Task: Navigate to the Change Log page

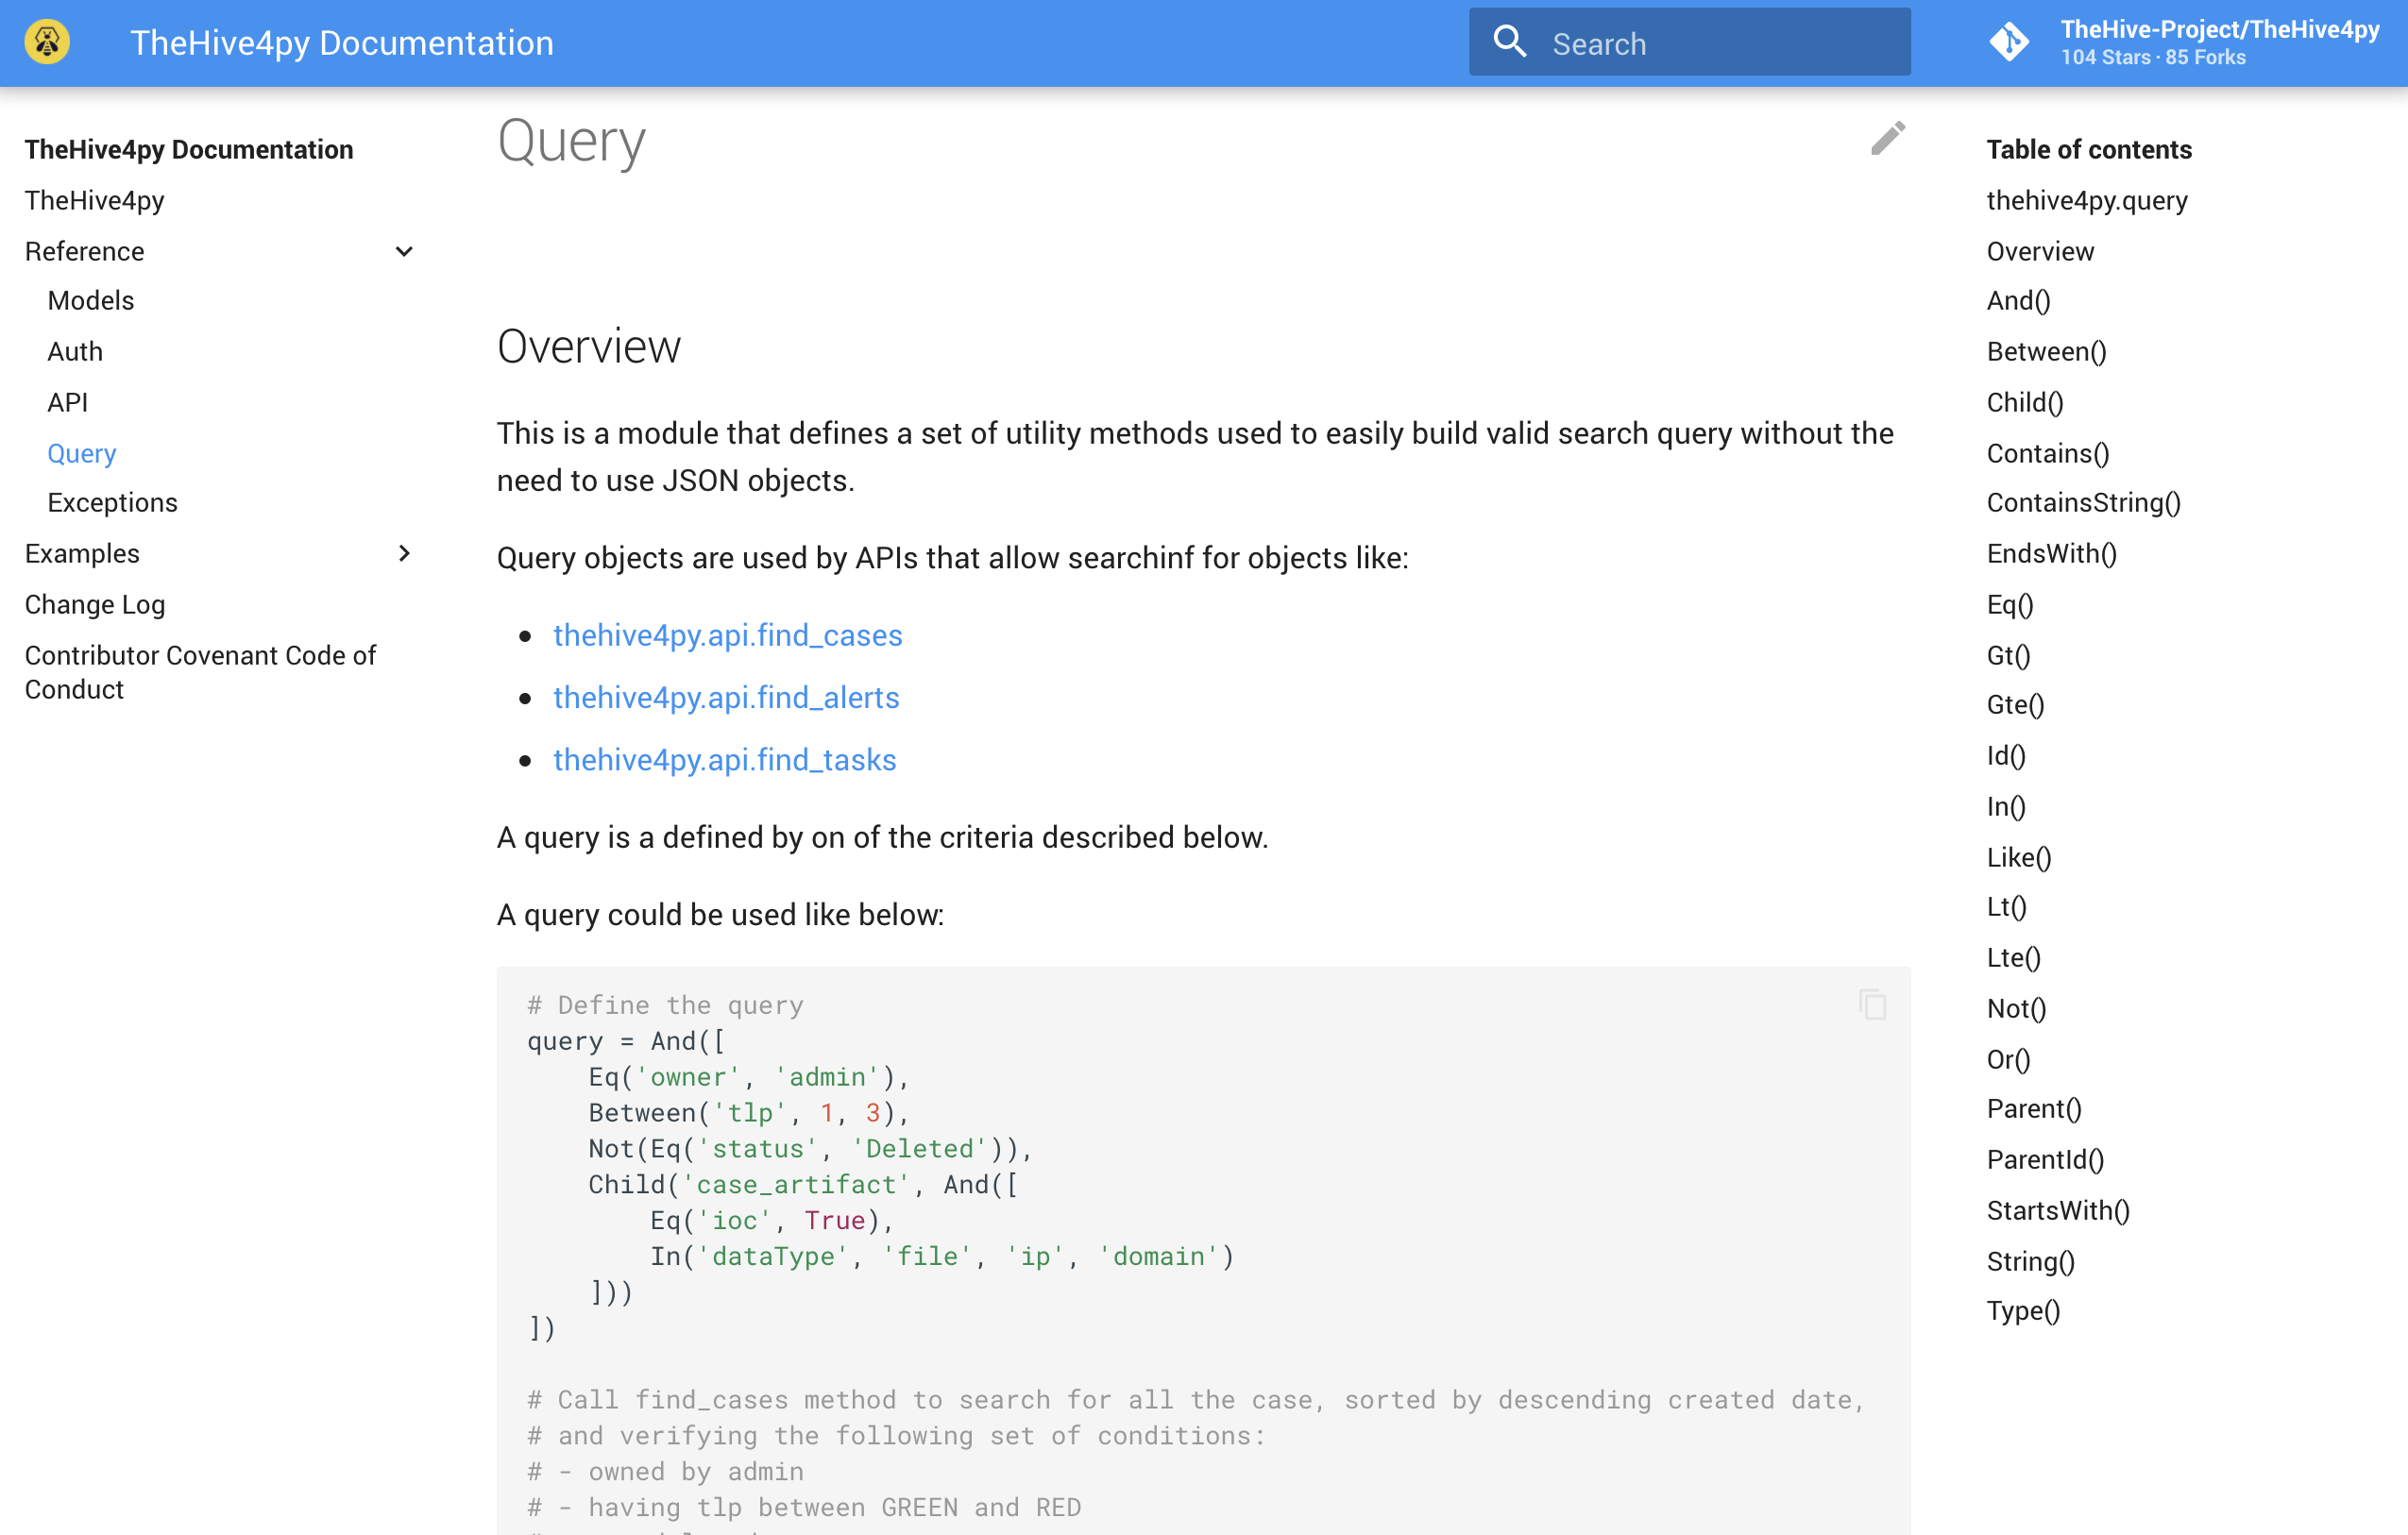Action: point(96,604)
